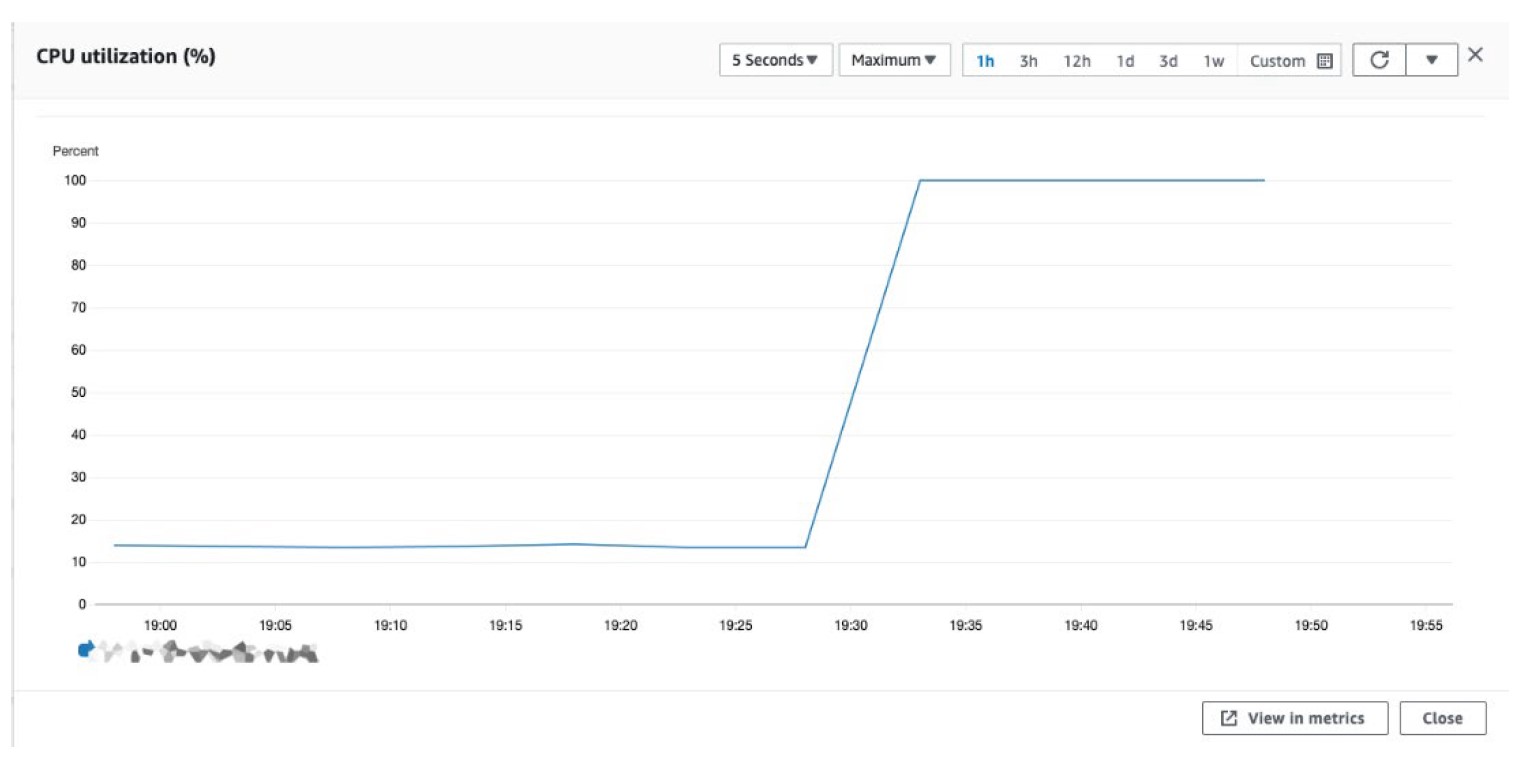
Task: Open the 5 Seconds period dropdown
Action: (x=775, y=60)
